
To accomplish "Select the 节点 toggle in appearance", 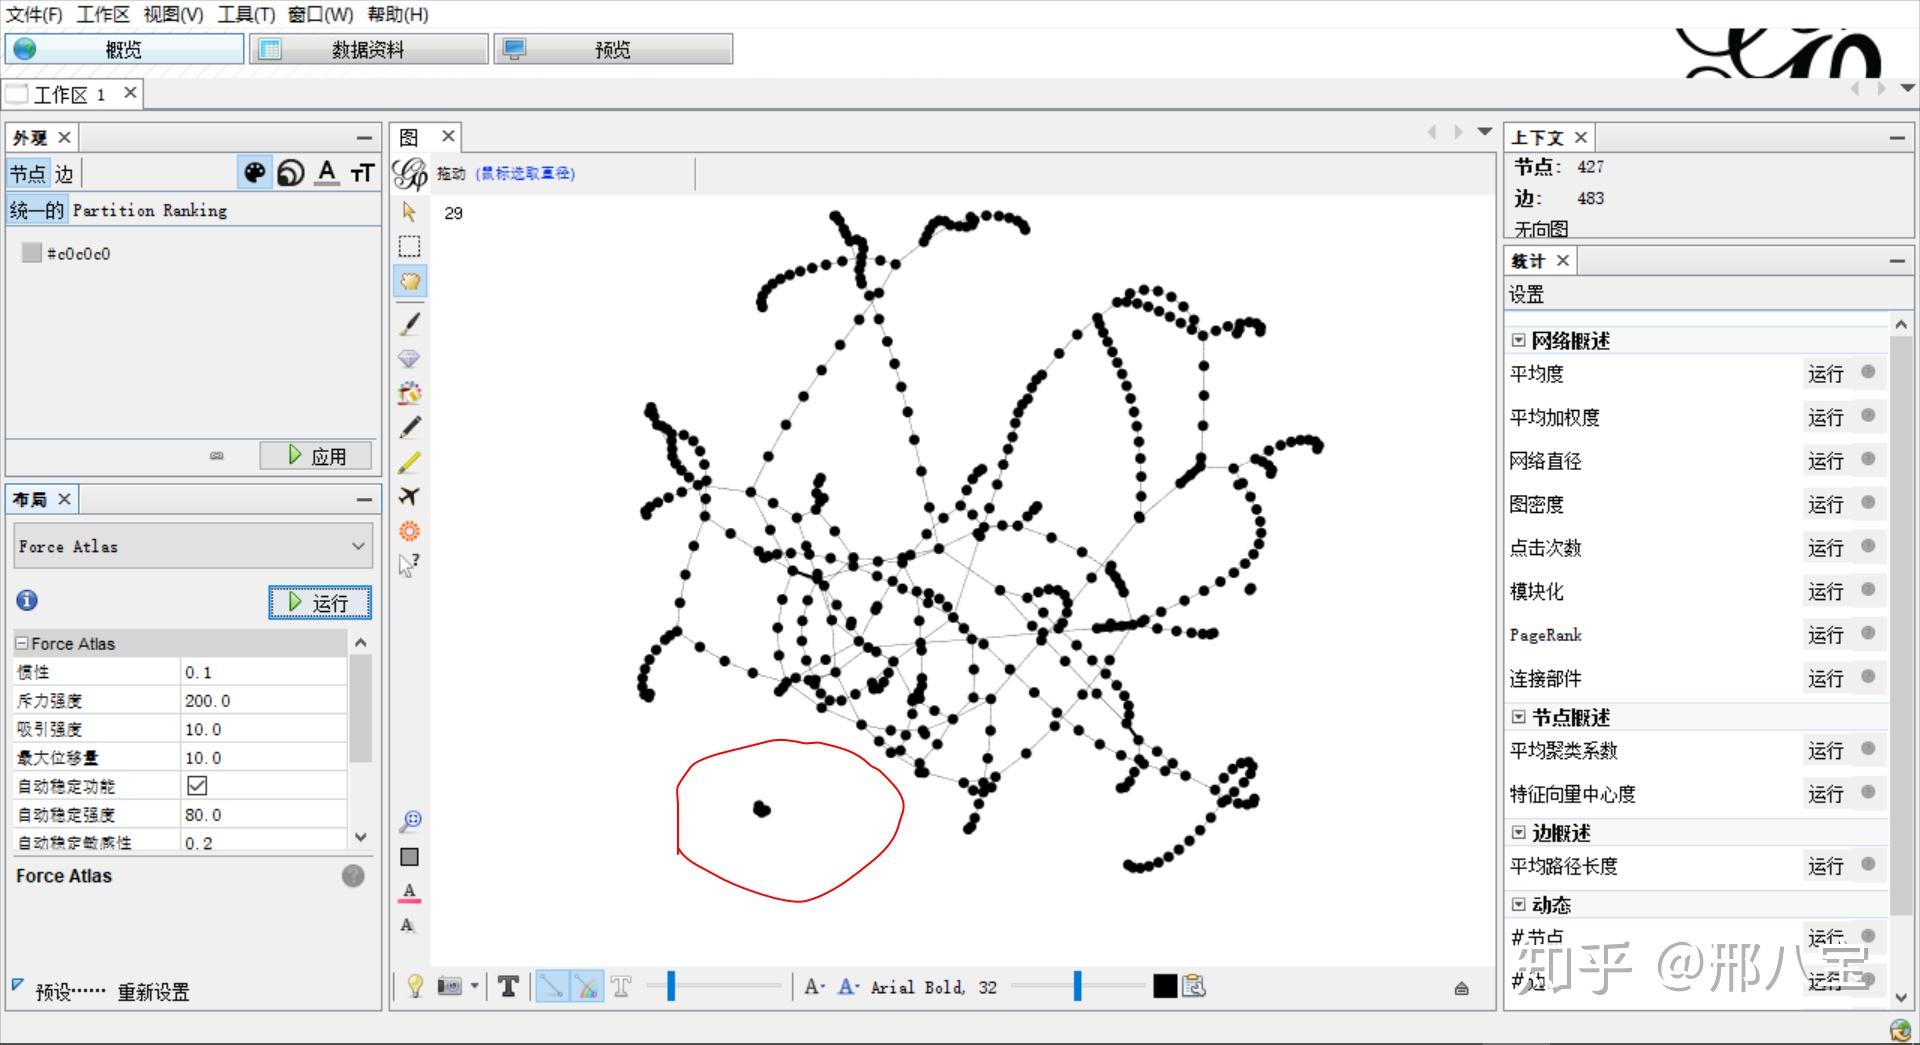I will coord(28,174).
